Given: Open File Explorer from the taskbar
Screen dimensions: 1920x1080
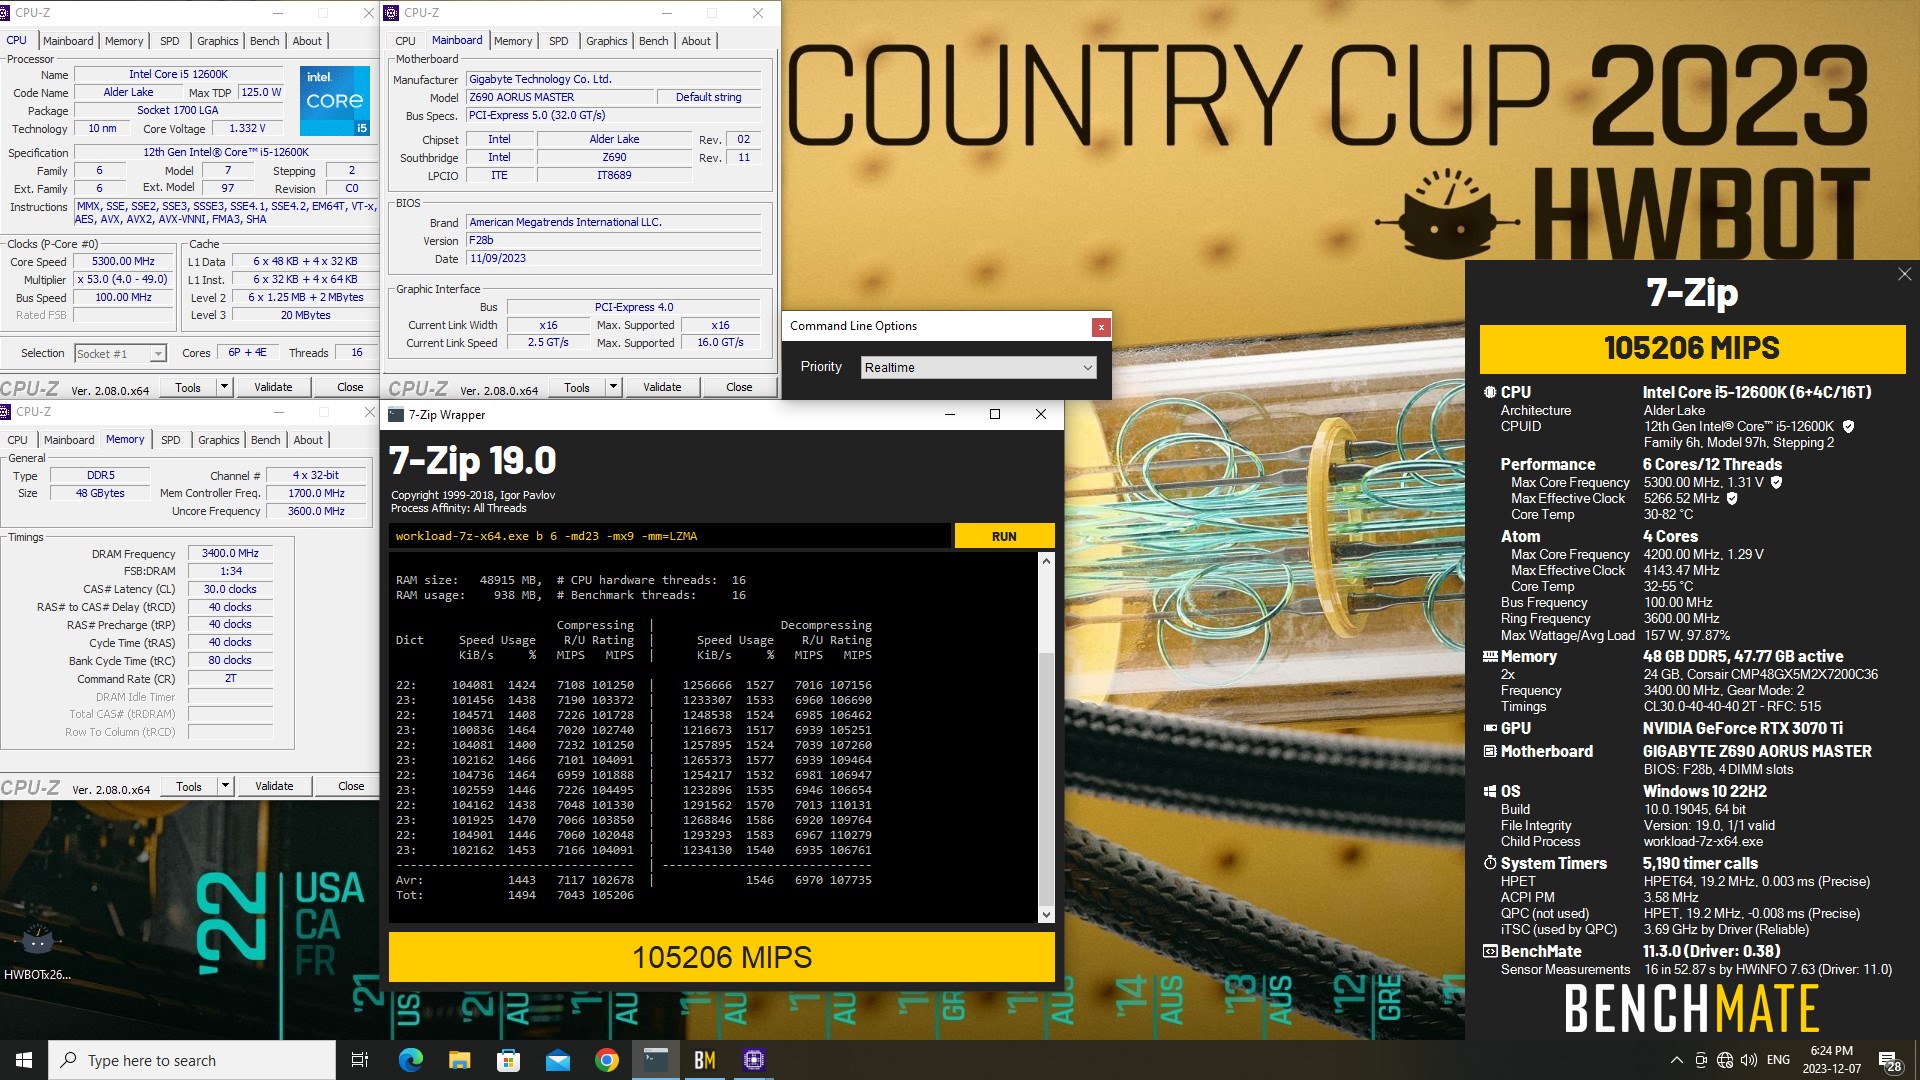Looking at the screenshot, I should coord(459,1060).
